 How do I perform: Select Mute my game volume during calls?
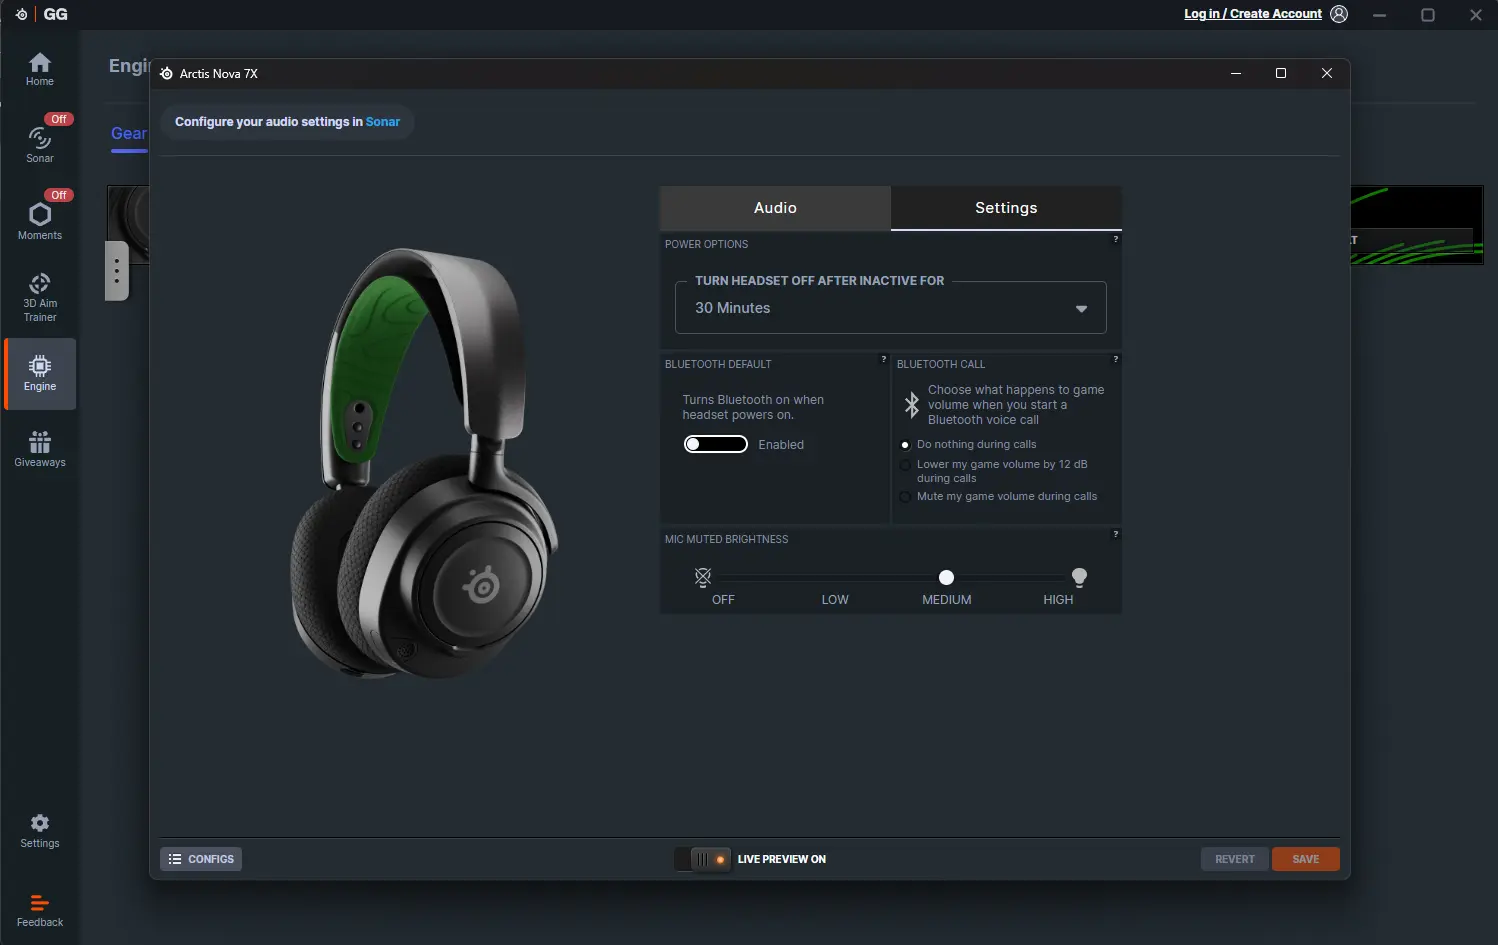905,497
